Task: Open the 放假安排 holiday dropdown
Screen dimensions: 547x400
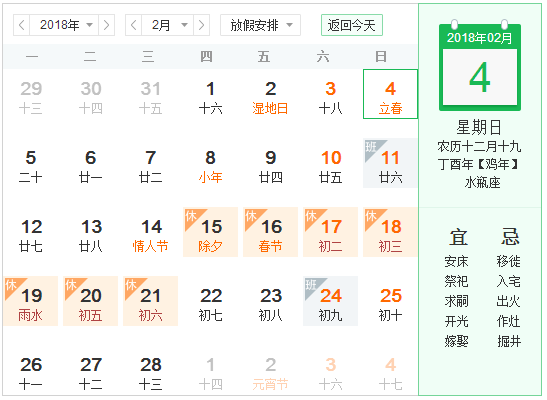Action: [260, 25]
